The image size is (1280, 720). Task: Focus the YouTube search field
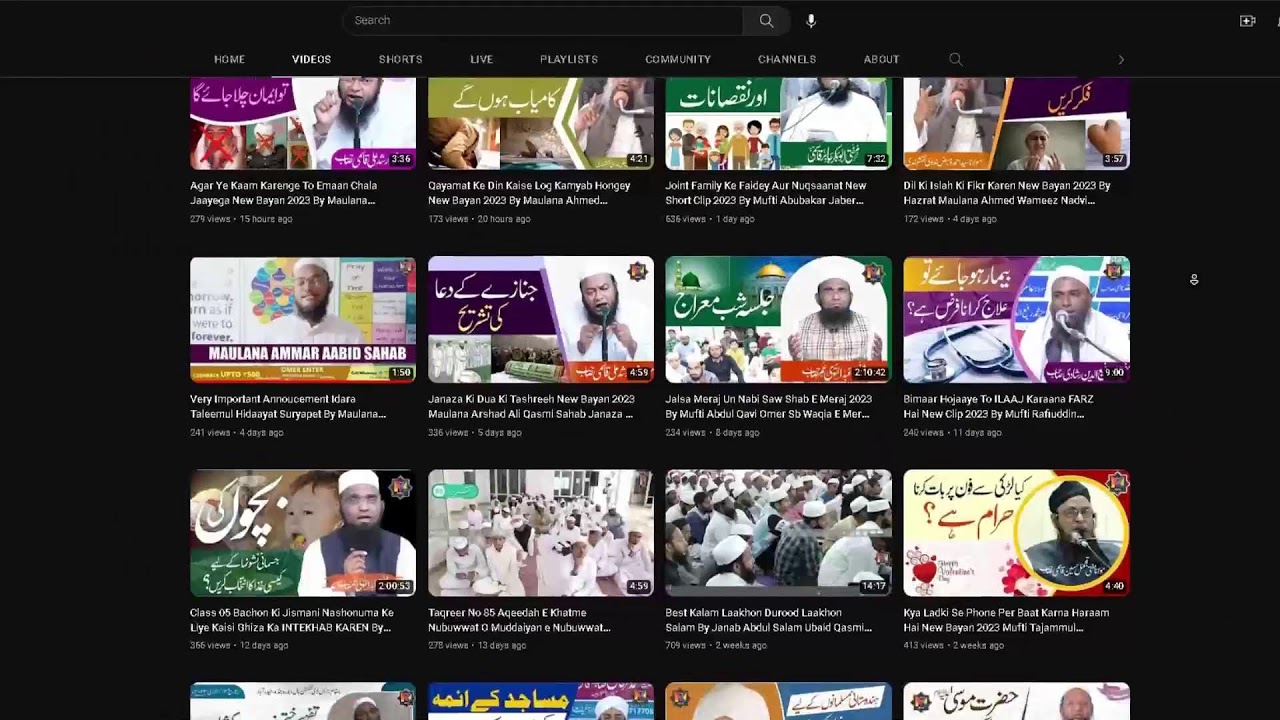coord(543,20)
